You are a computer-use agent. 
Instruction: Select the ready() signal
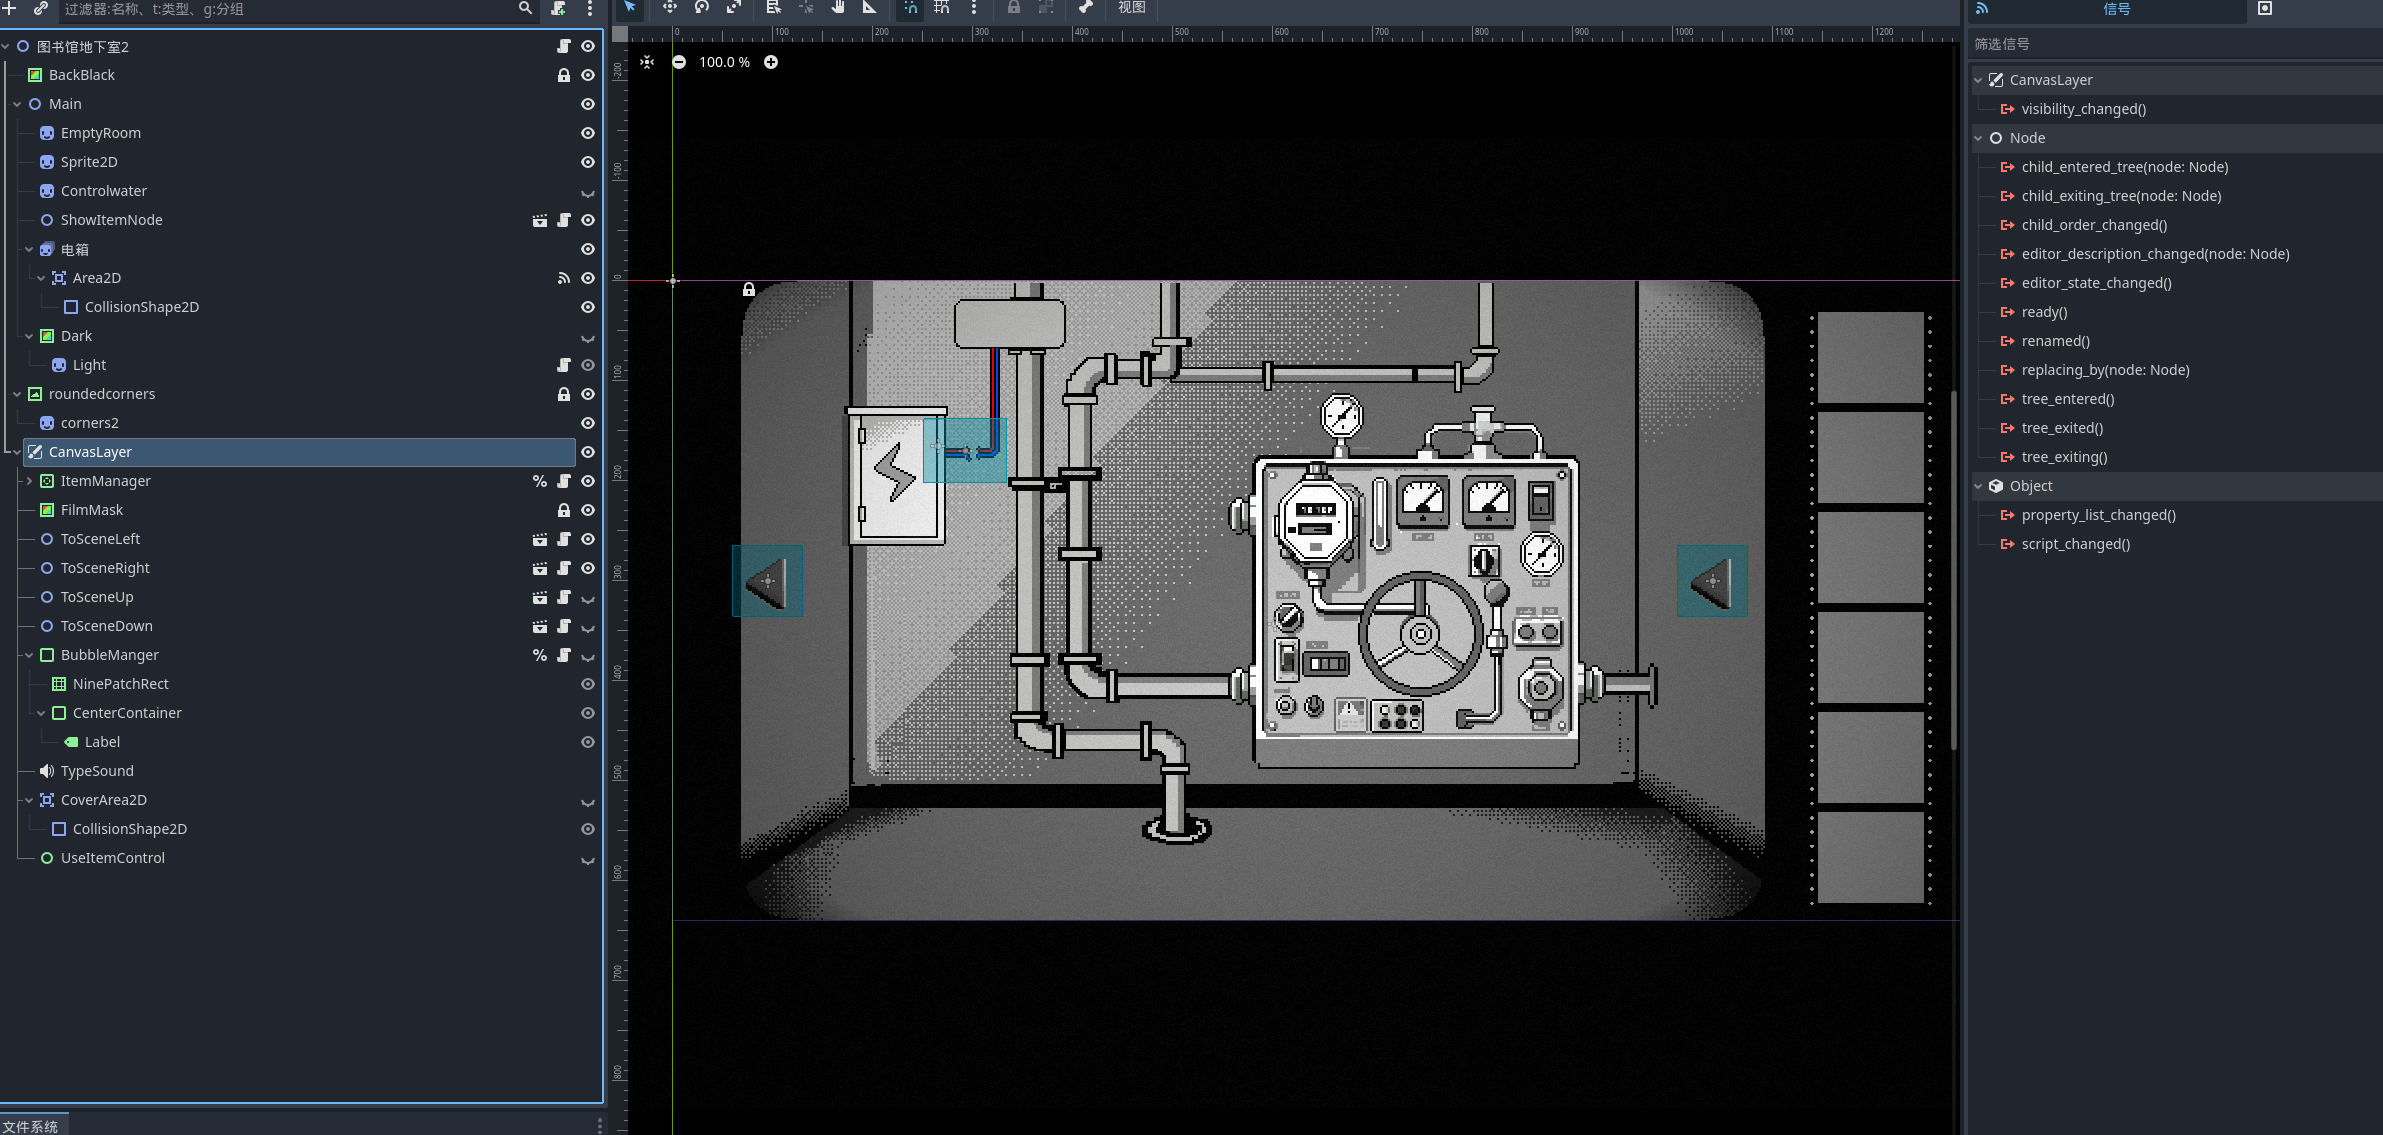point(2043,312)
